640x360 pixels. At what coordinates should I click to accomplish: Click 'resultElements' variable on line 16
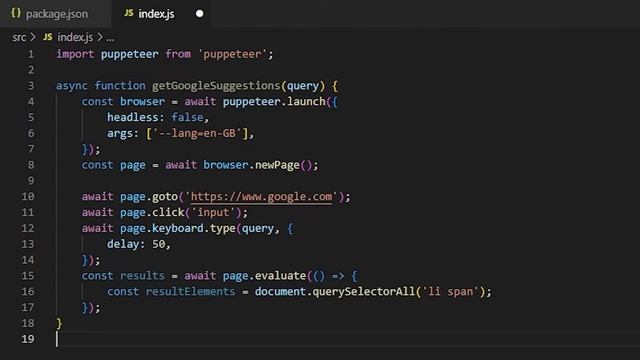(x=191, y=292)
